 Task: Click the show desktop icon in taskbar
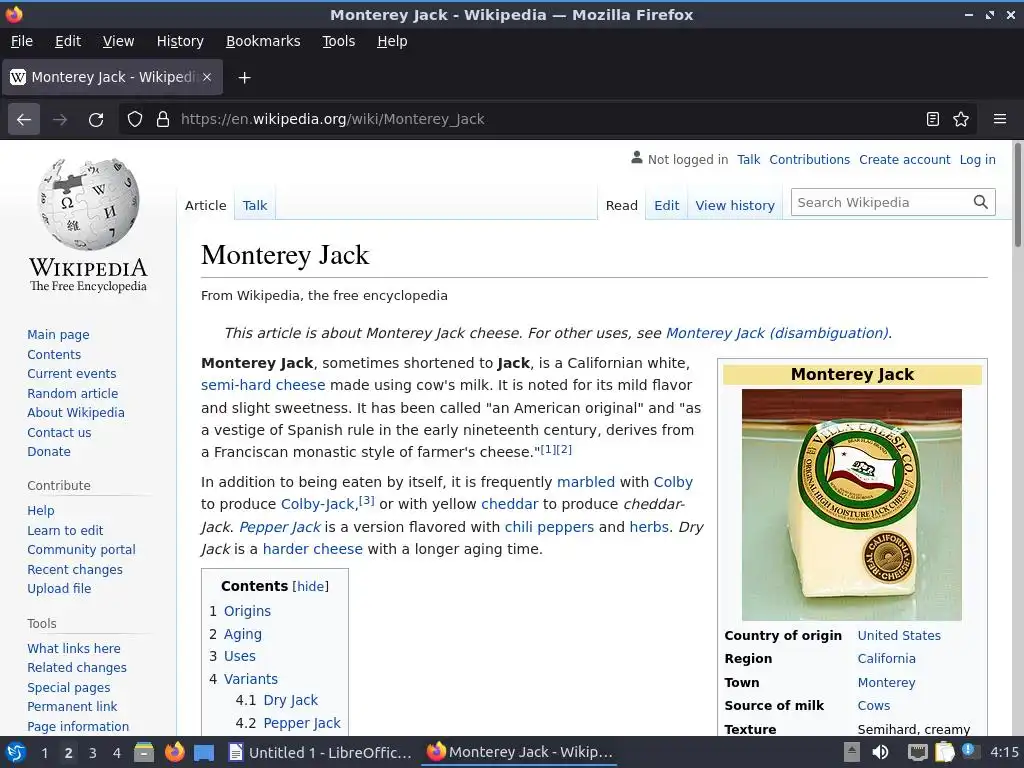[x=204, y=752]
